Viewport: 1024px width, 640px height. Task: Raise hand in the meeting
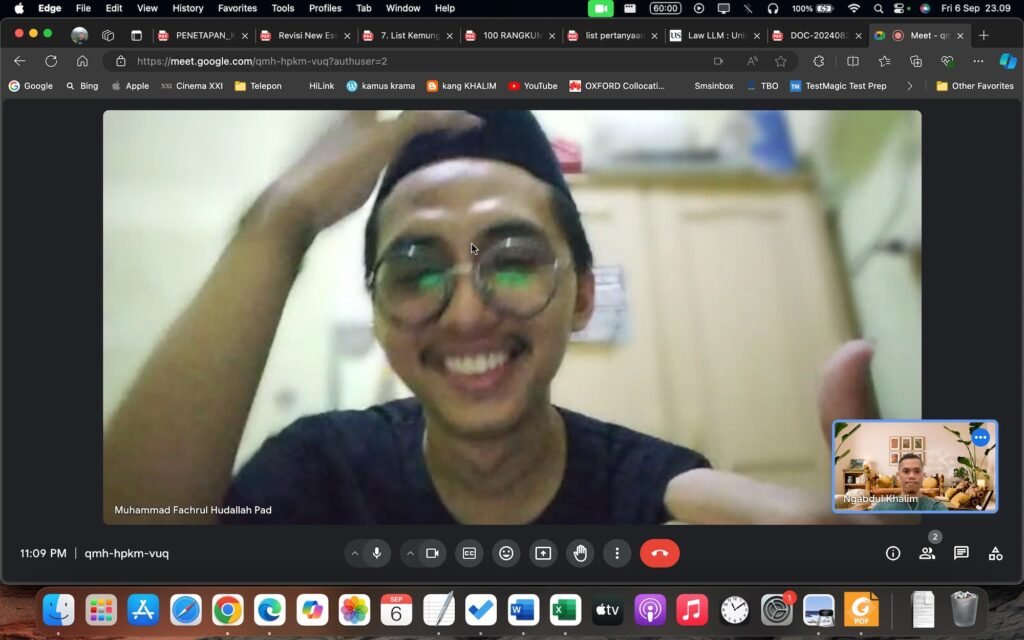coord(580,553)
